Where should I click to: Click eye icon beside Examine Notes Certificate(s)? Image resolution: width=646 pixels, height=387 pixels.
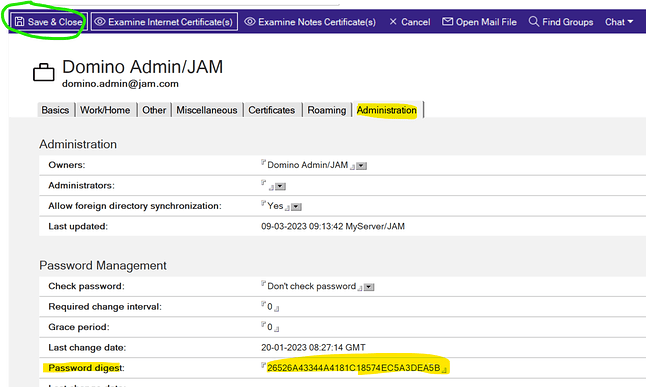pyautogui.click(x=250, y=21)
